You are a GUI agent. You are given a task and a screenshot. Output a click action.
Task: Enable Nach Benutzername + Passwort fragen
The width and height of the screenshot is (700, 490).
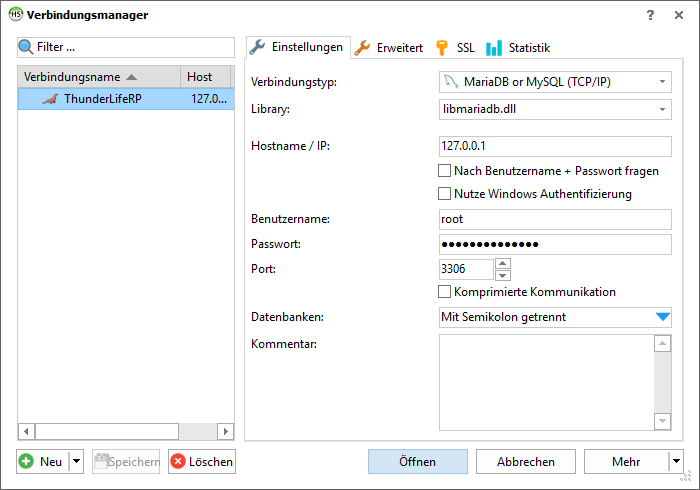tap(445, 171)
